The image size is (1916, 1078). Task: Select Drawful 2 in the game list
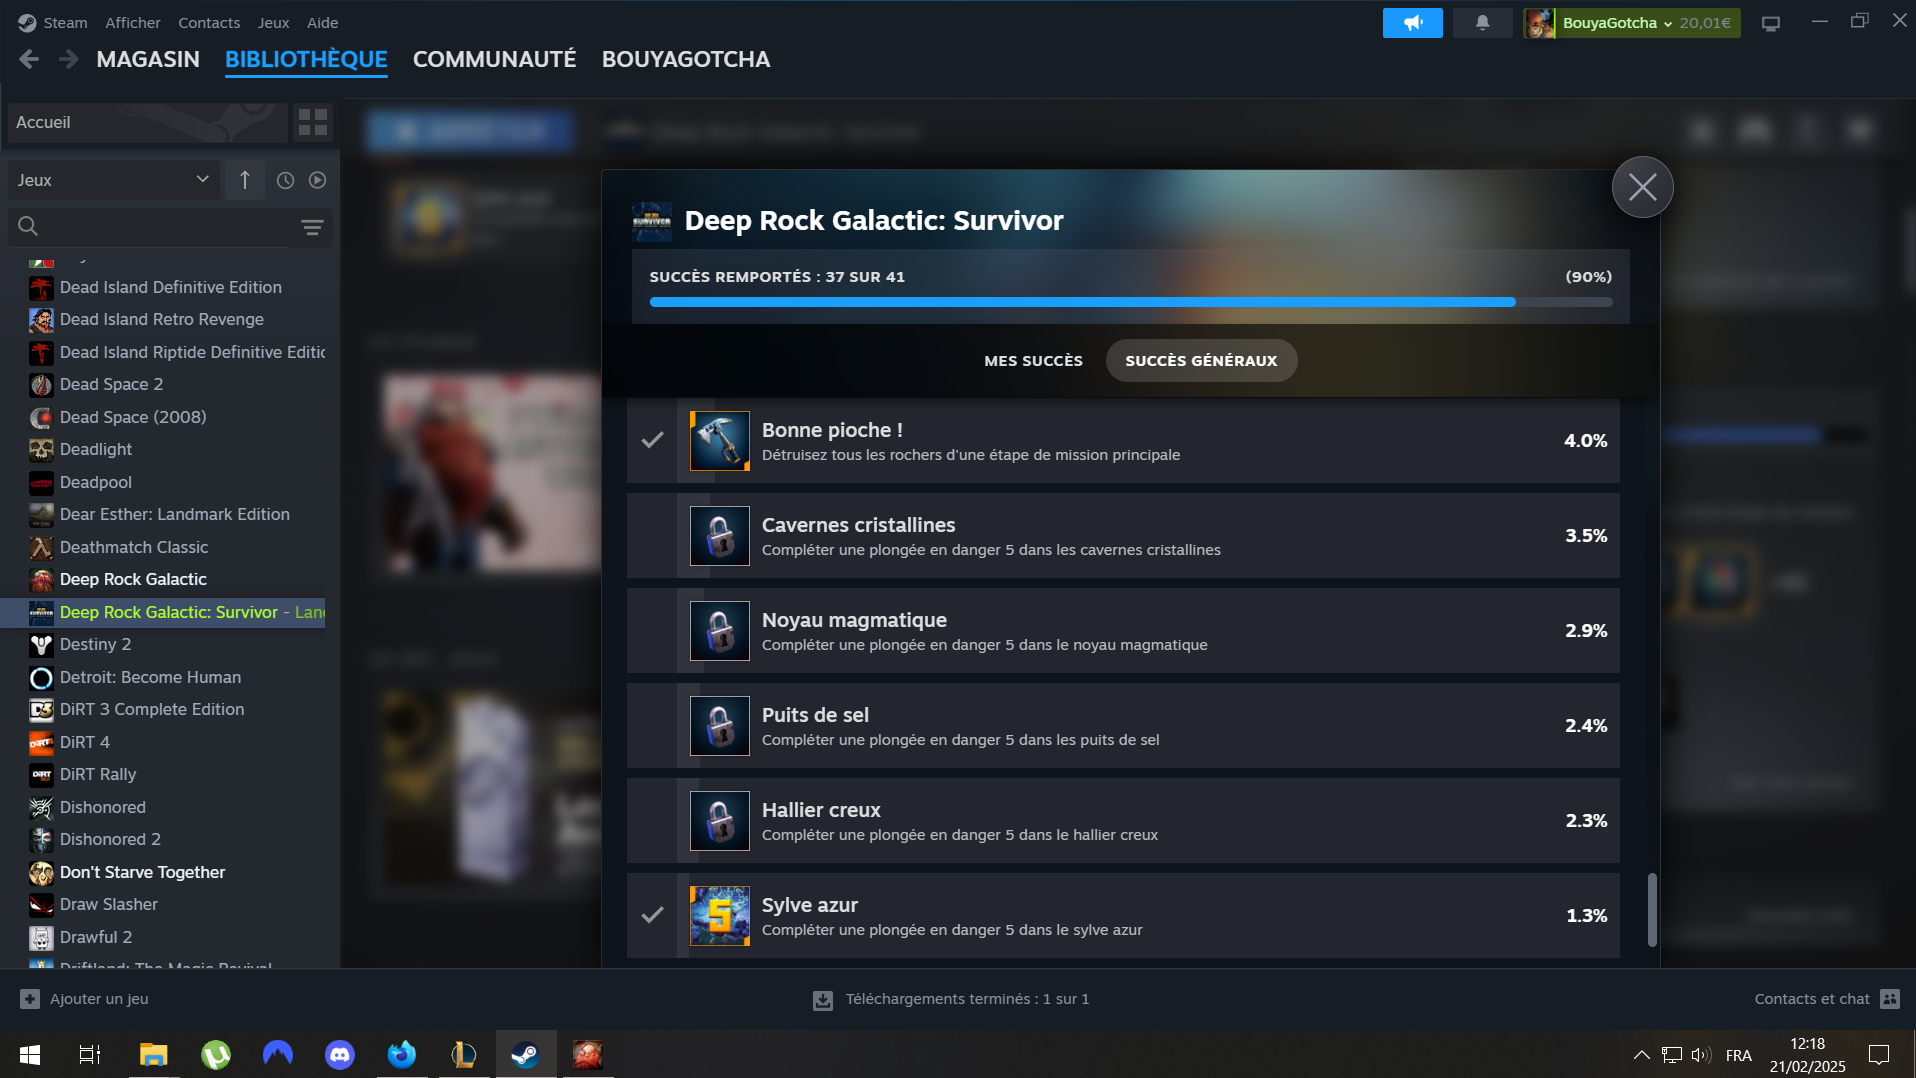coord(96,938)
